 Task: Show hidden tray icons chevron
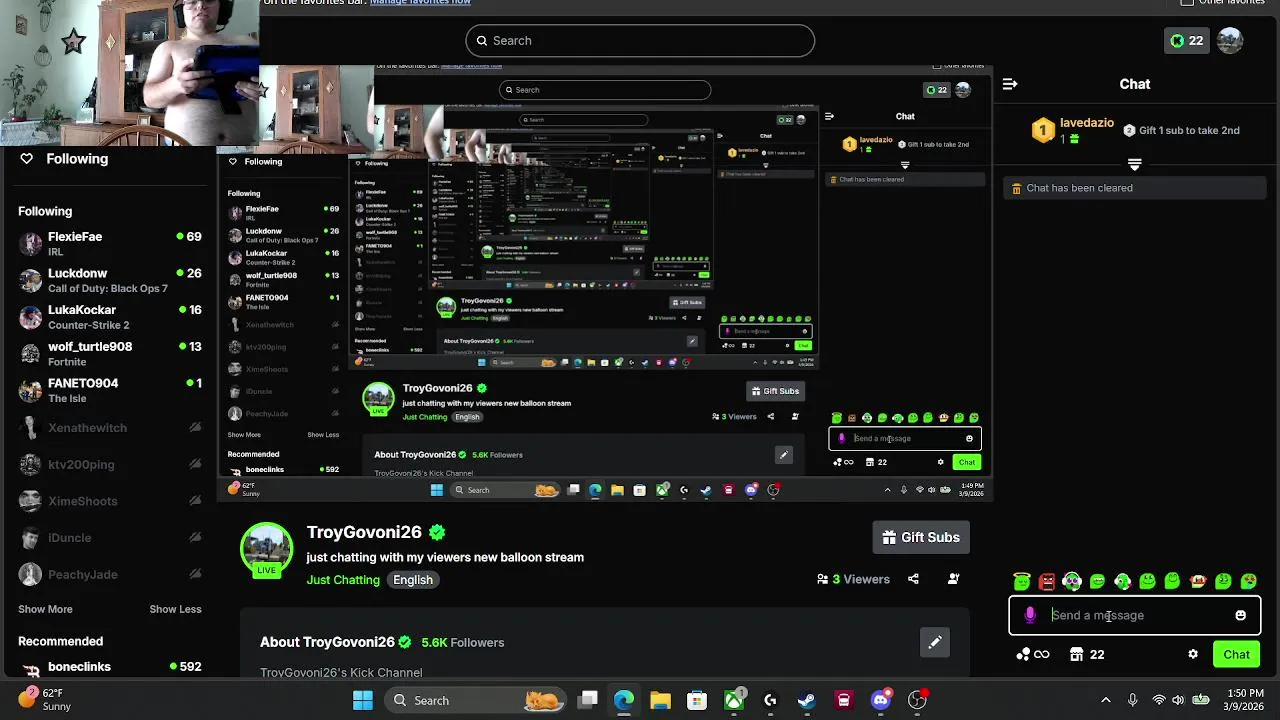(x=1105, y=700)
